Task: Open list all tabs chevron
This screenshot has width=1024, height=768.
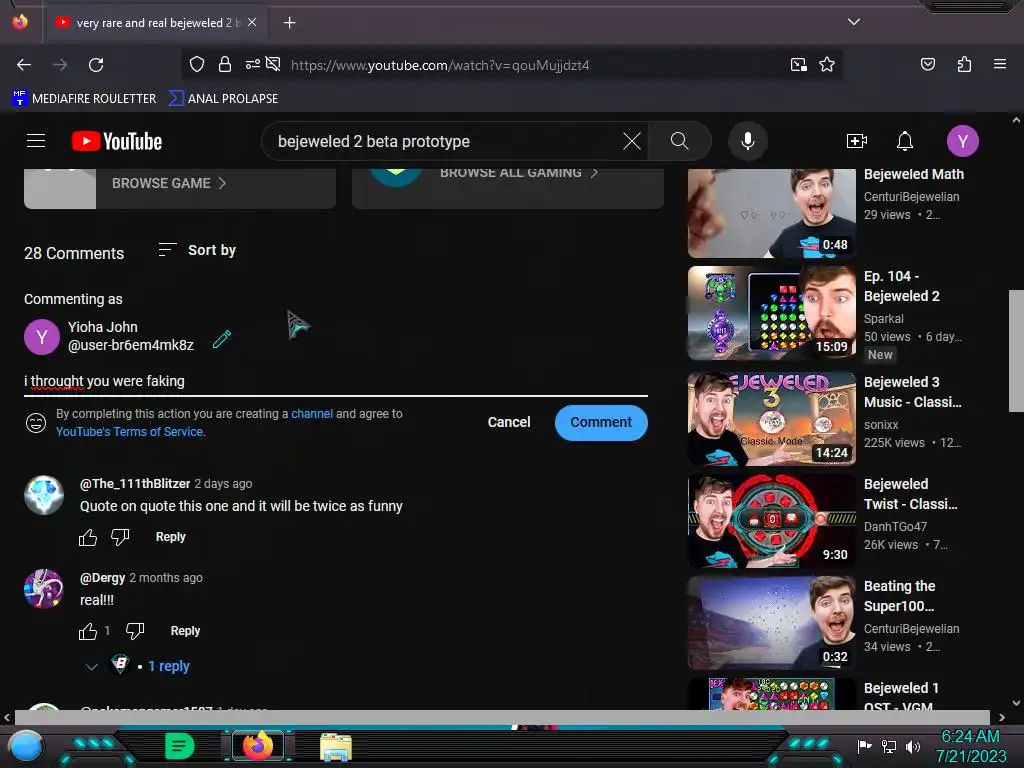Action: [x=854, y=22]
